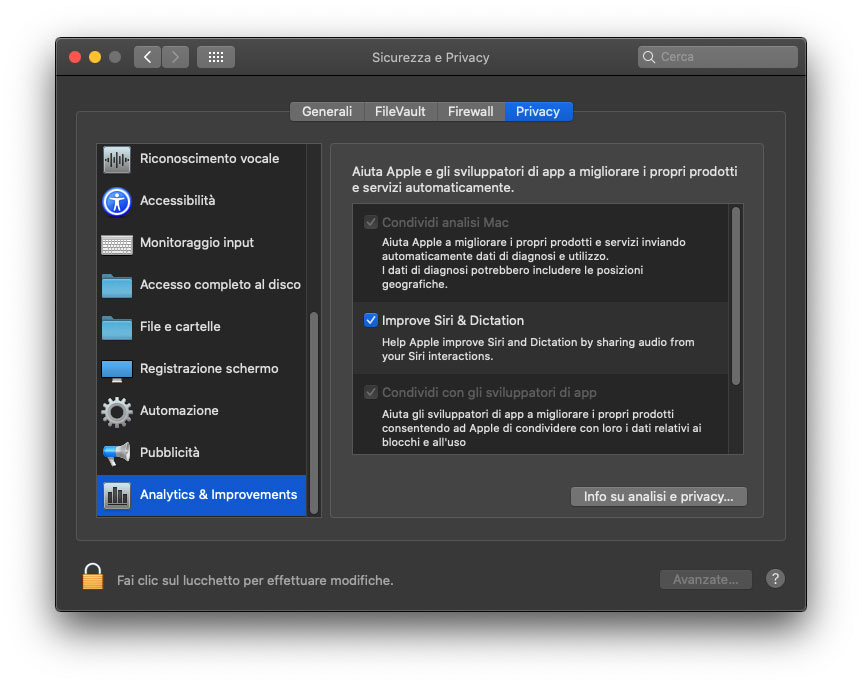Close the Sicurezza e Privacy window

point(75,57)
